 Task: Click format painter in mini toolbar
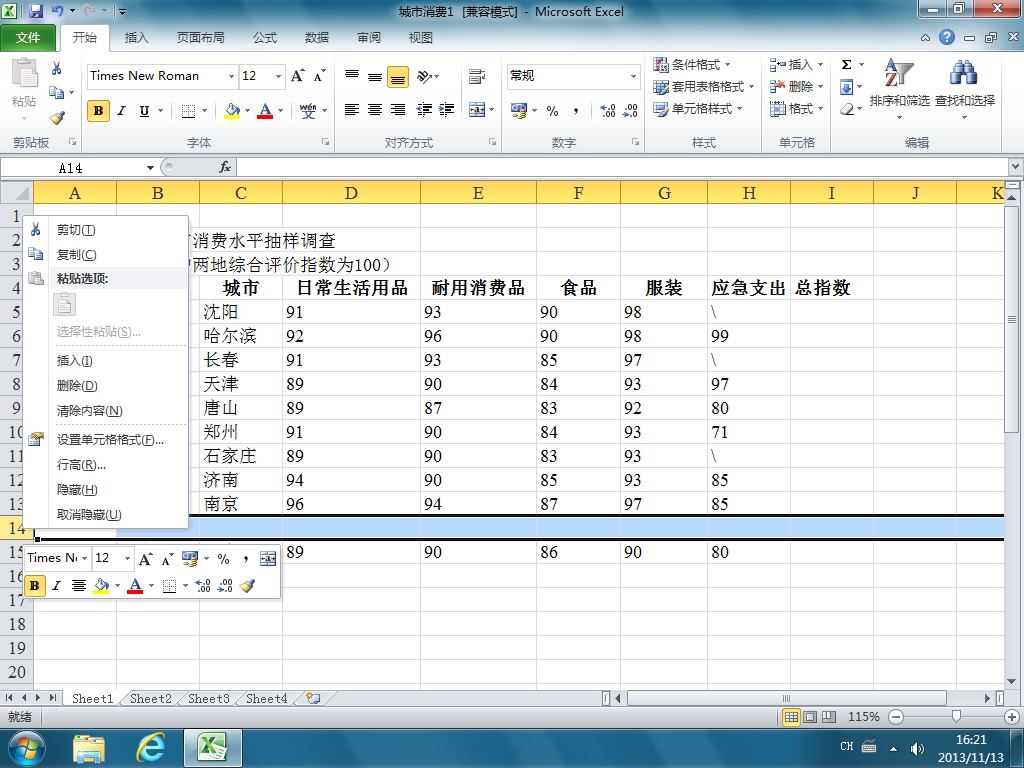[x=247, y=586]
